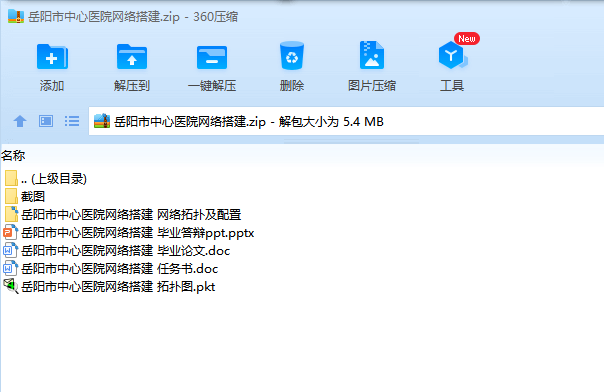Viewport: 604px width, 392px height.
Task: Select the 任务书.doc file
Action: 111,269
